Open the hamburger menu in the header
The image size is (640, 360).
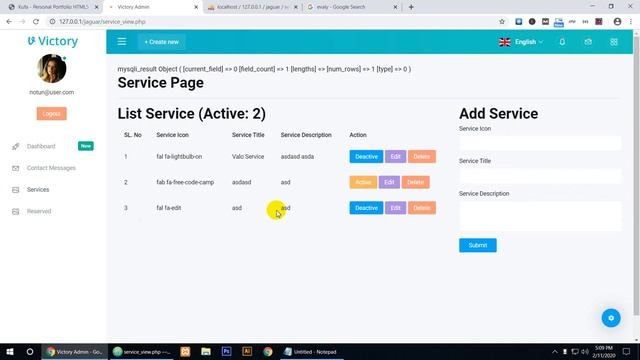(122, 42)
